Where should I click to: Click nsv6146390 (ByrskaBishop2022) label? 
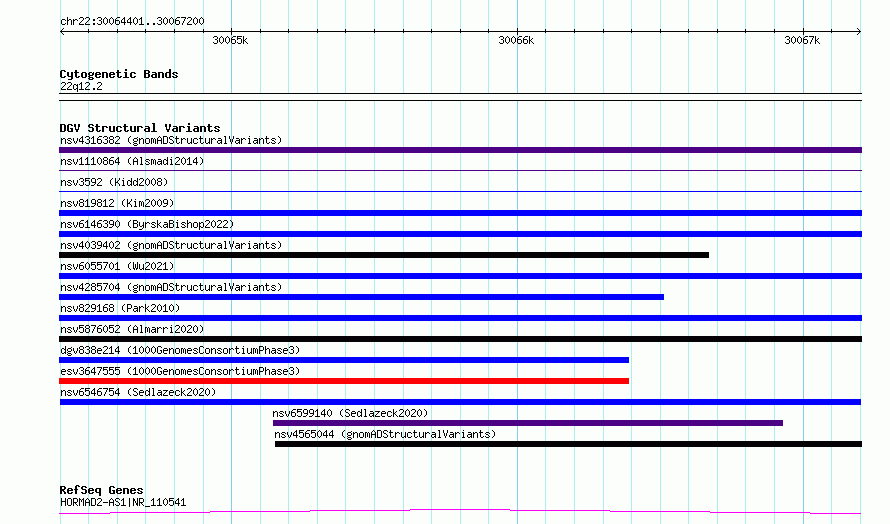pyautogui.click(x=147, y=224)
